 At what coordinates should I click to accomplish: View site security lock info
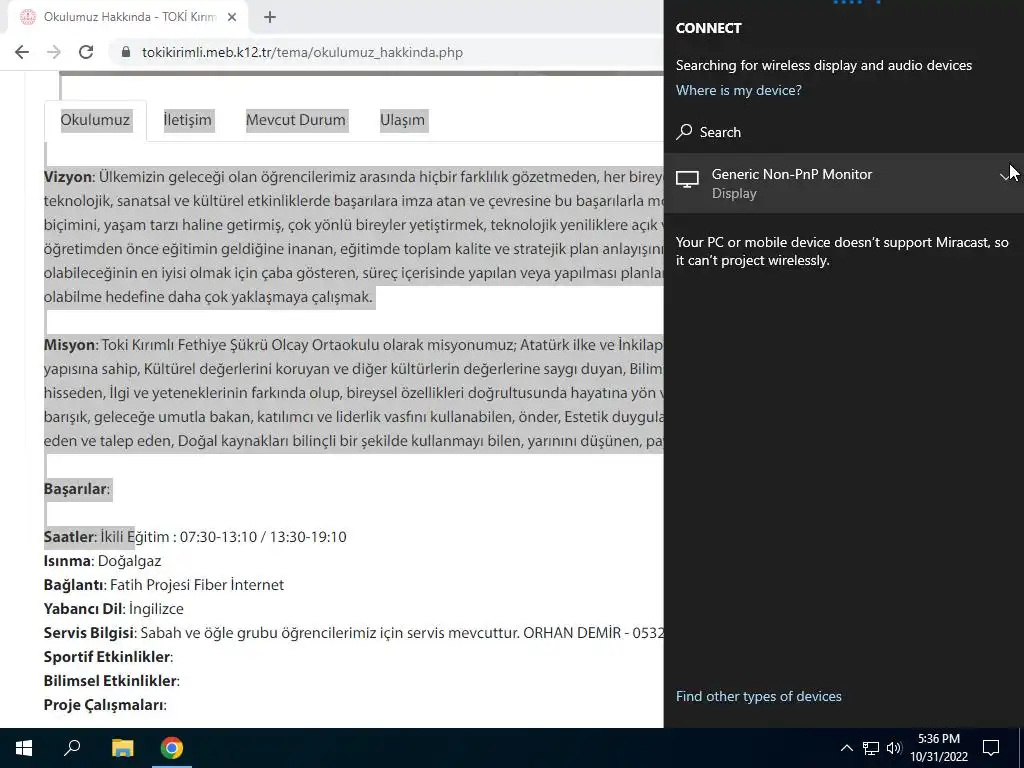127,52
